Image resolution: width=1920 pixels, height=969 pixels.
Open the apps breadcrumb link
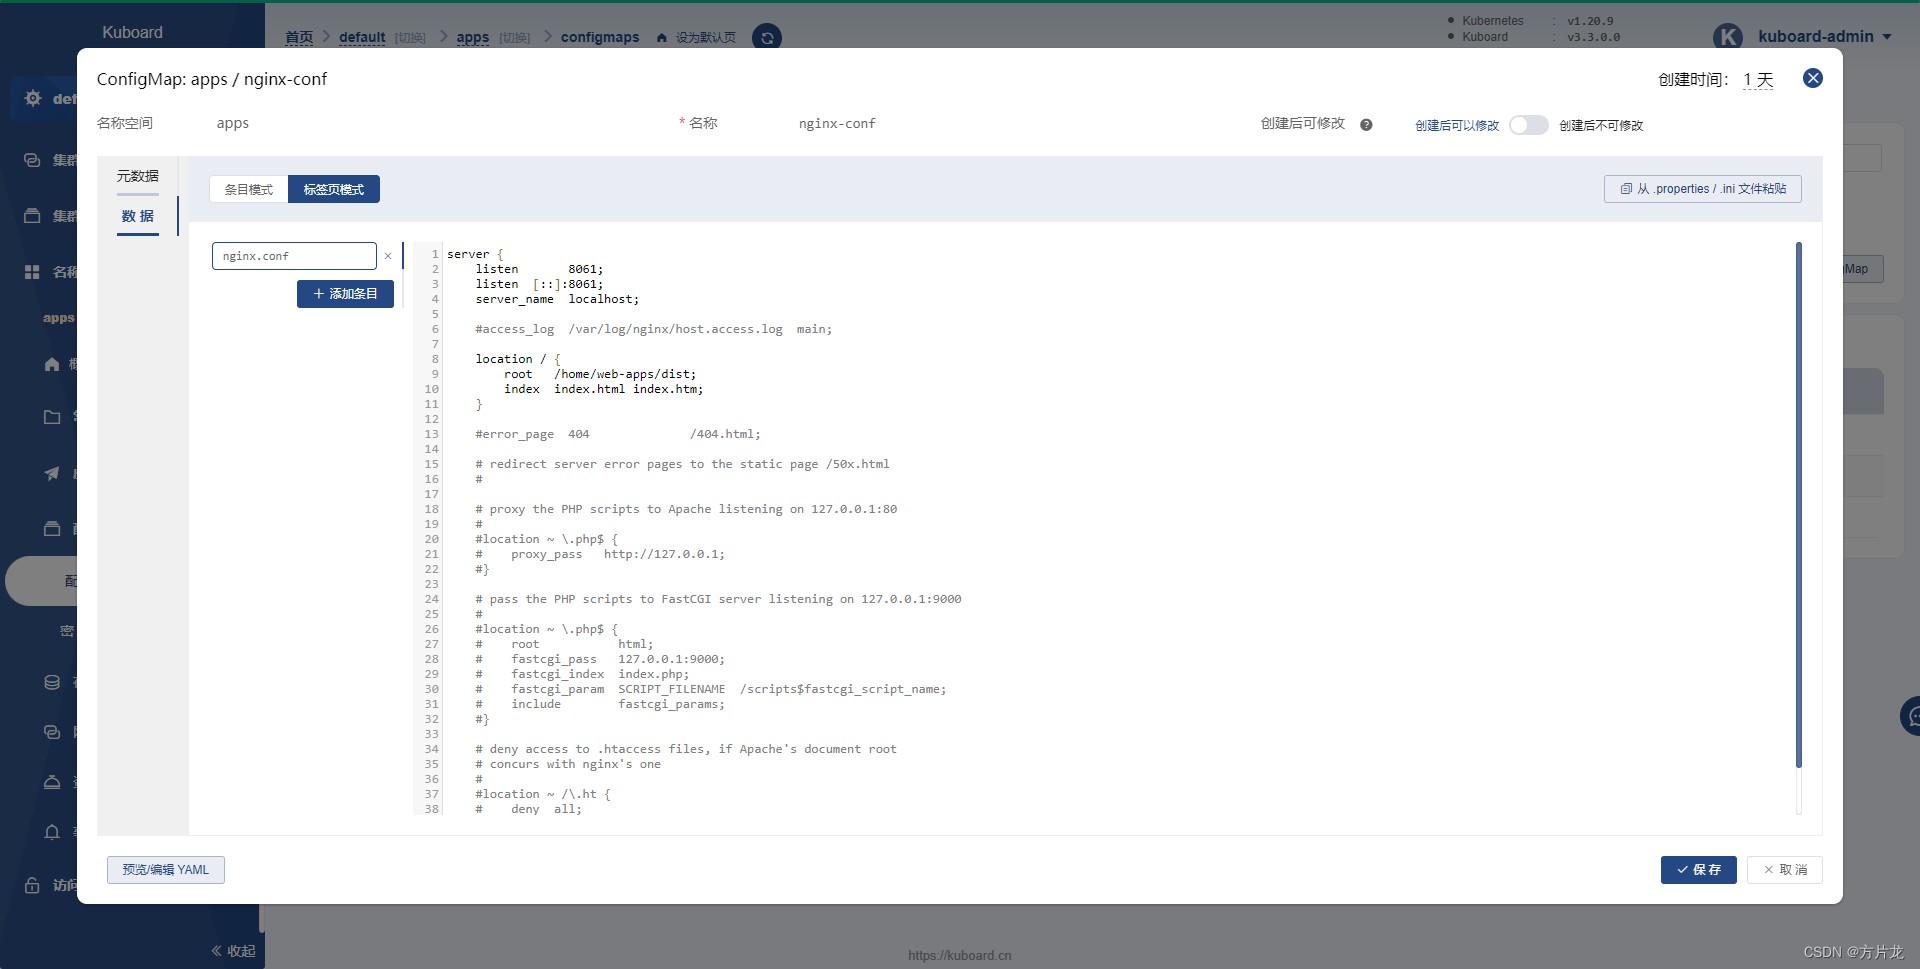[472, 38]
